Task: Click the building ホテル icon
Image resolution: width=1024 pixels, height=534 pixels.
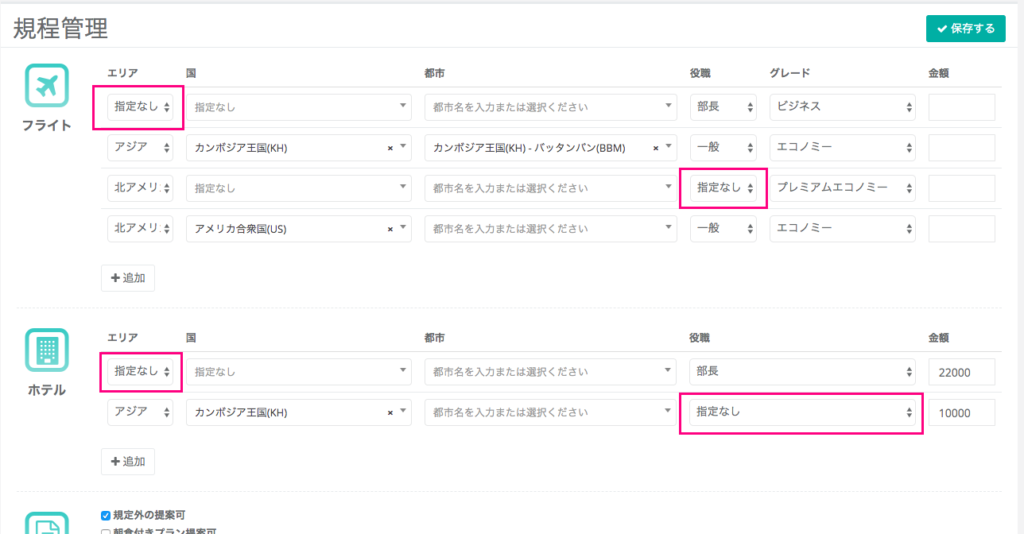Action: click(47, 350)
